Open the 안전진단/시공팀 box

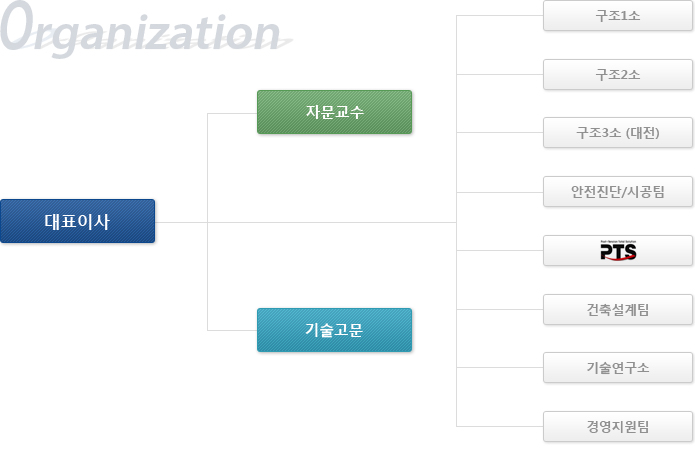[x=618, y=191]
